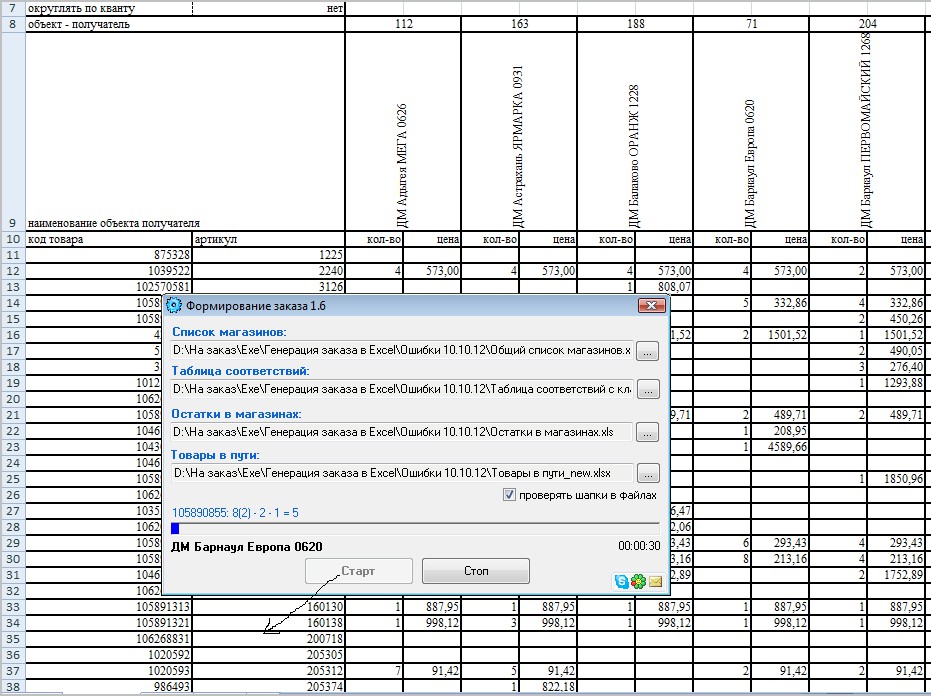The height and width of the screenshot is (696, 931).
Task: Click price cell '1293,88'
Action: (896, 383)
